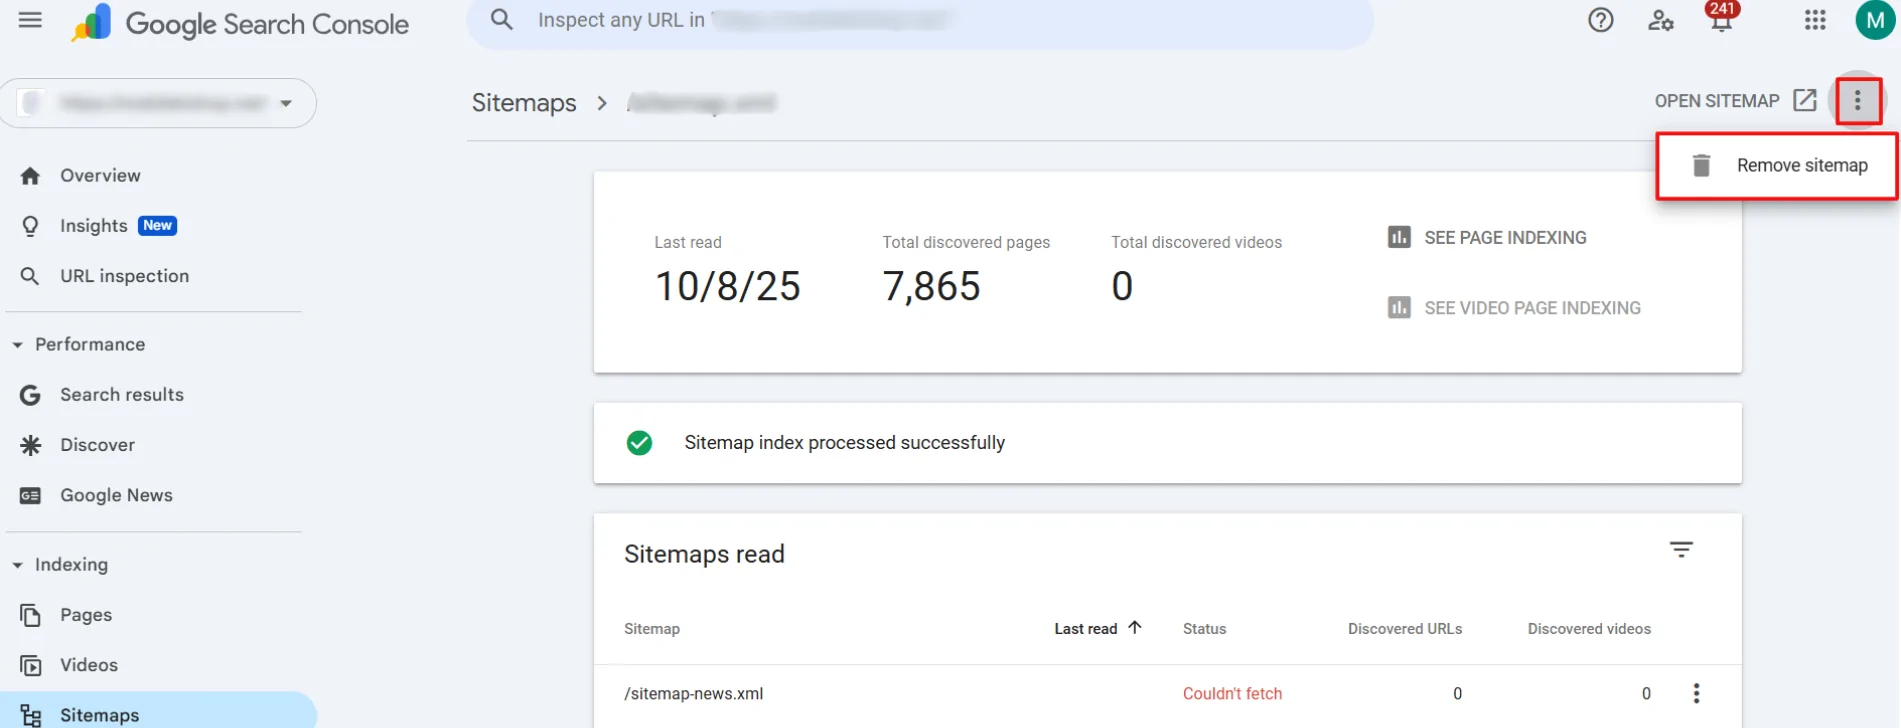This screenshot has width=1901, height=728.
Task: Click the sort arrow on the Last read column
Action: (x=1135, y=627)
